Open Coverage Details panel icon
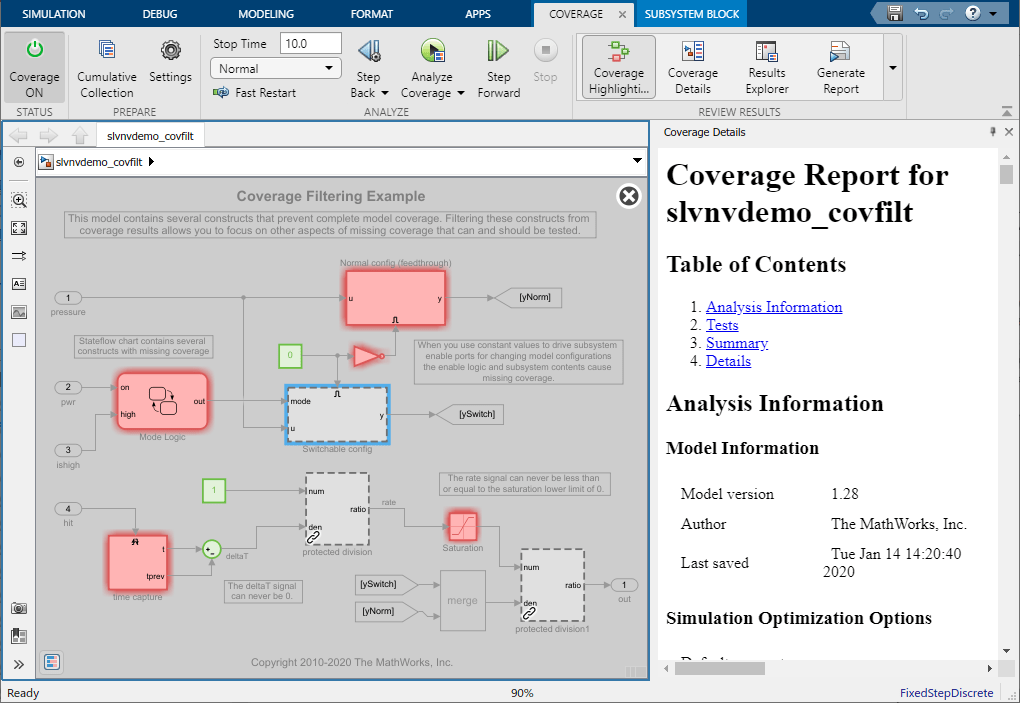Image resolution: width=1020 pixels, height=703 pixels. (x=693, y=67)
